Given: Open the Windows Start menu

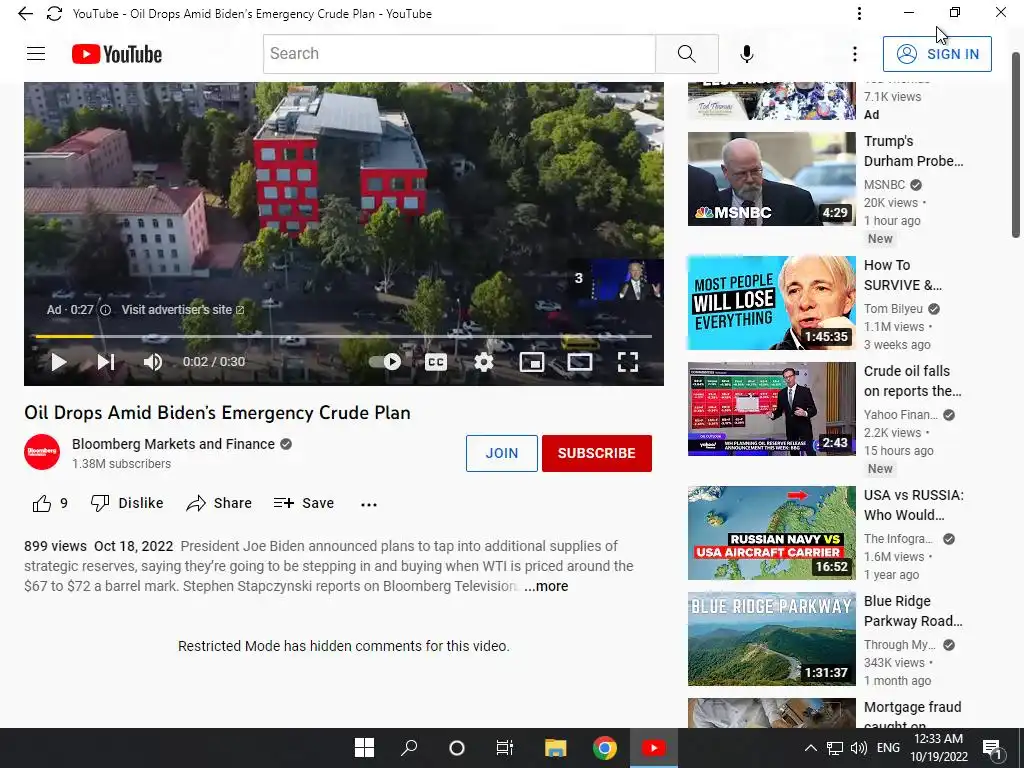Looking at the screenshot, I should [x=364, y=748].
